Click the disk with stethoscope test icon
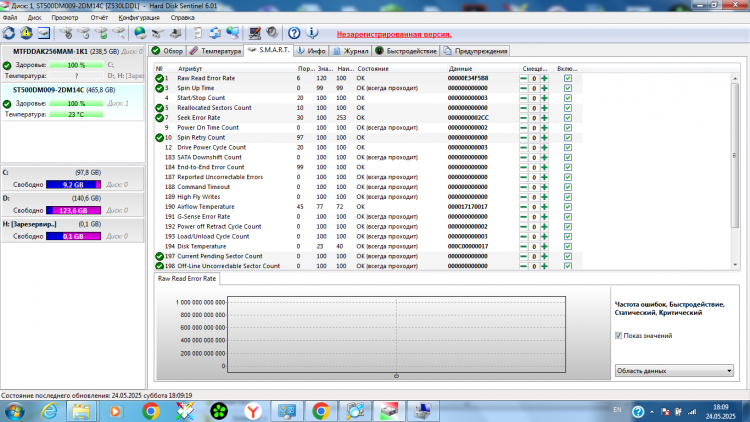The image size is (750, 422). pyautogui.click(x=66, y=33)
